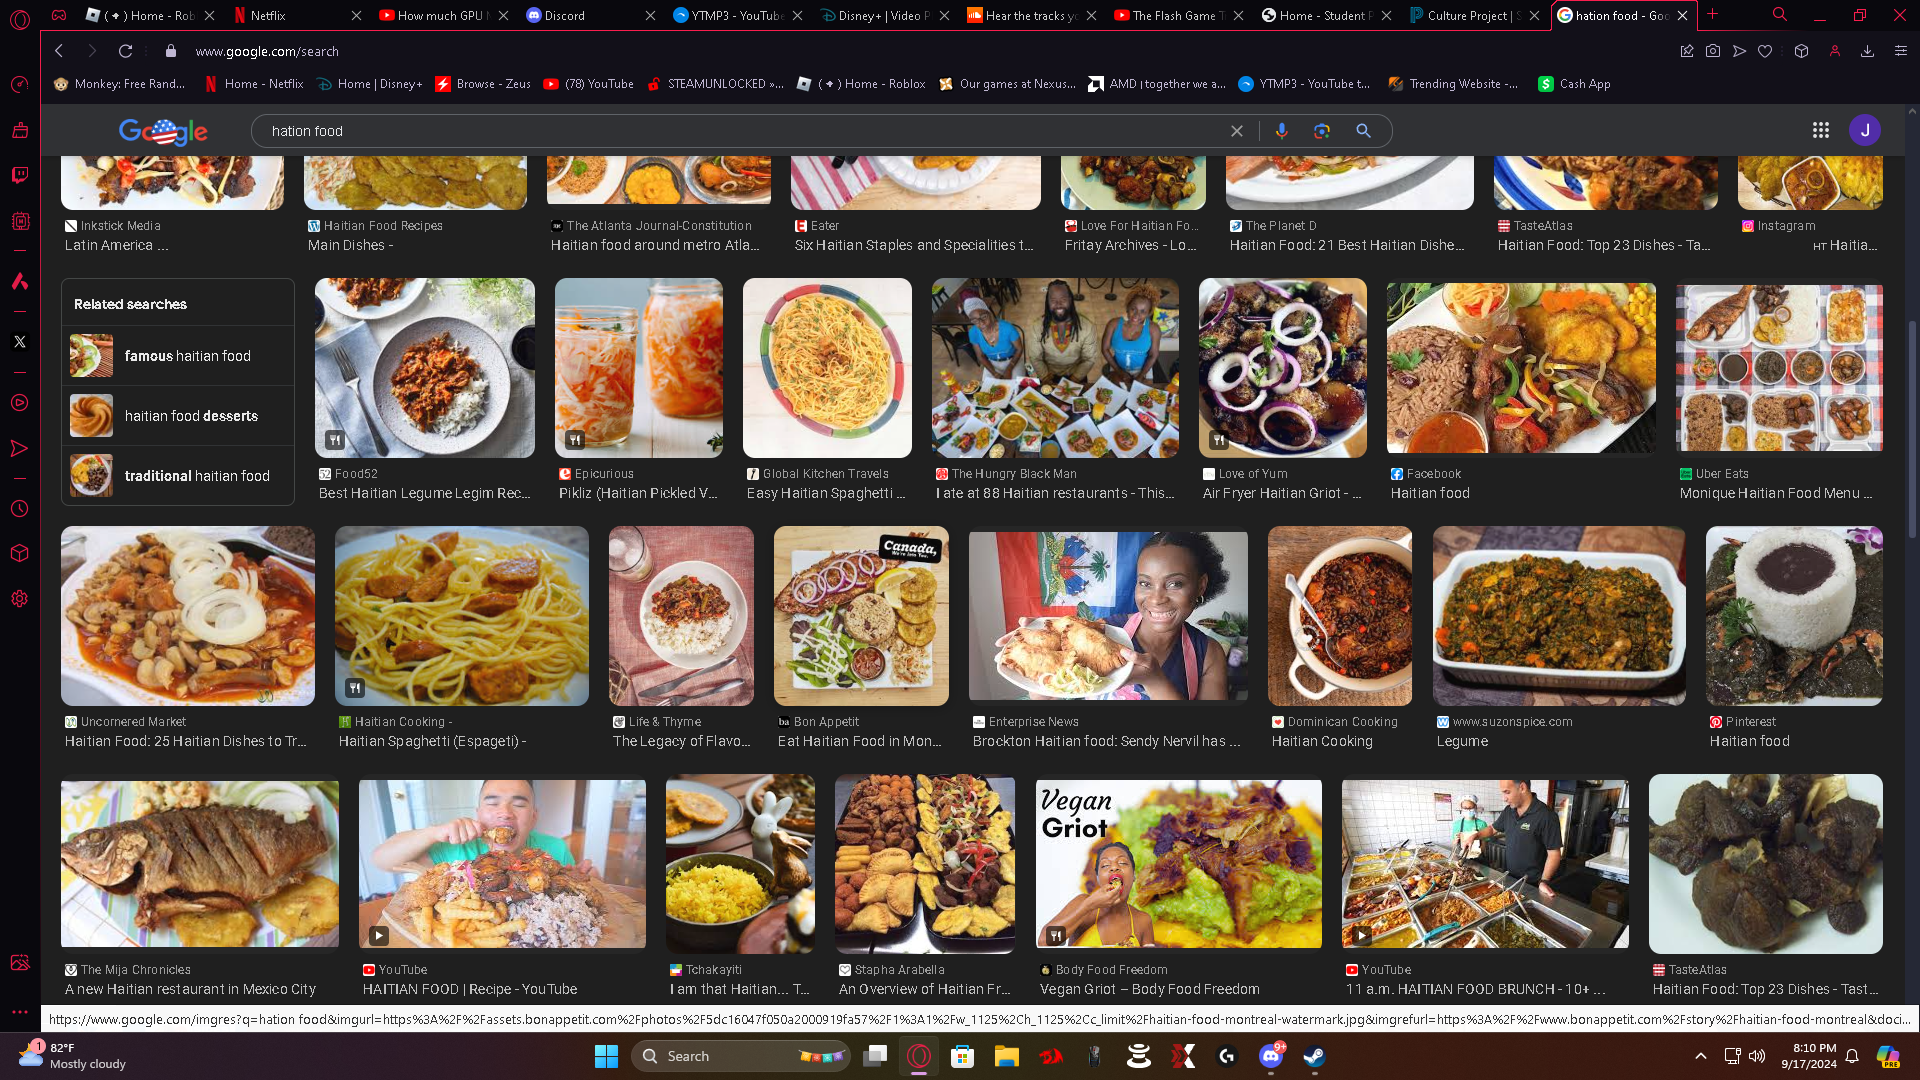Toggle the heart bookmark page icon

1765,51
